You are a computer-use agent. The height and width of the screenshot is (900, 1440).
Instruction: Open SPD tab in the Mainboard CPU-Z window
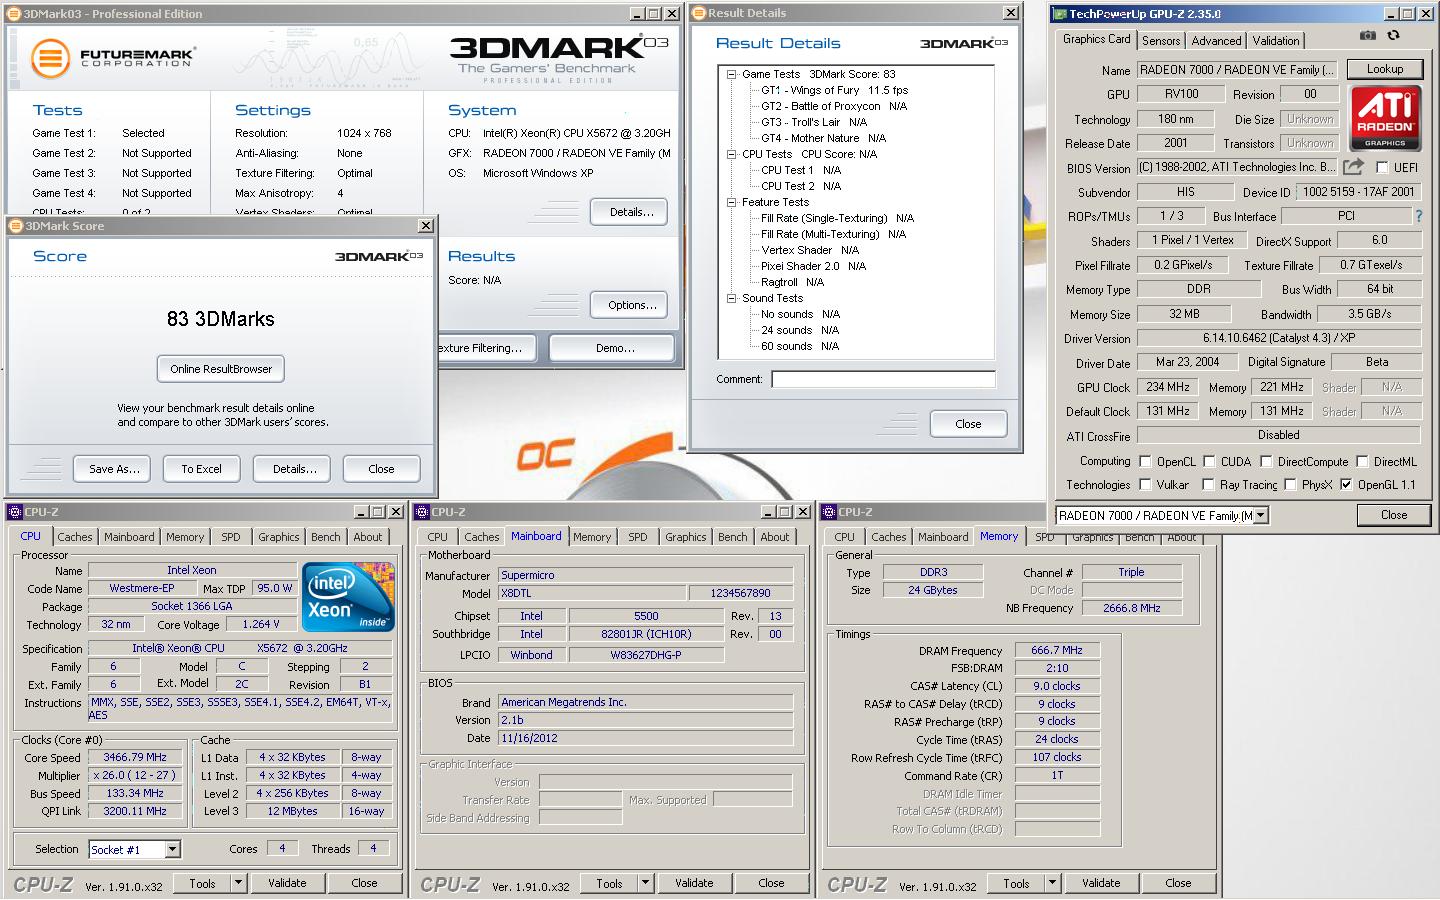637,537
